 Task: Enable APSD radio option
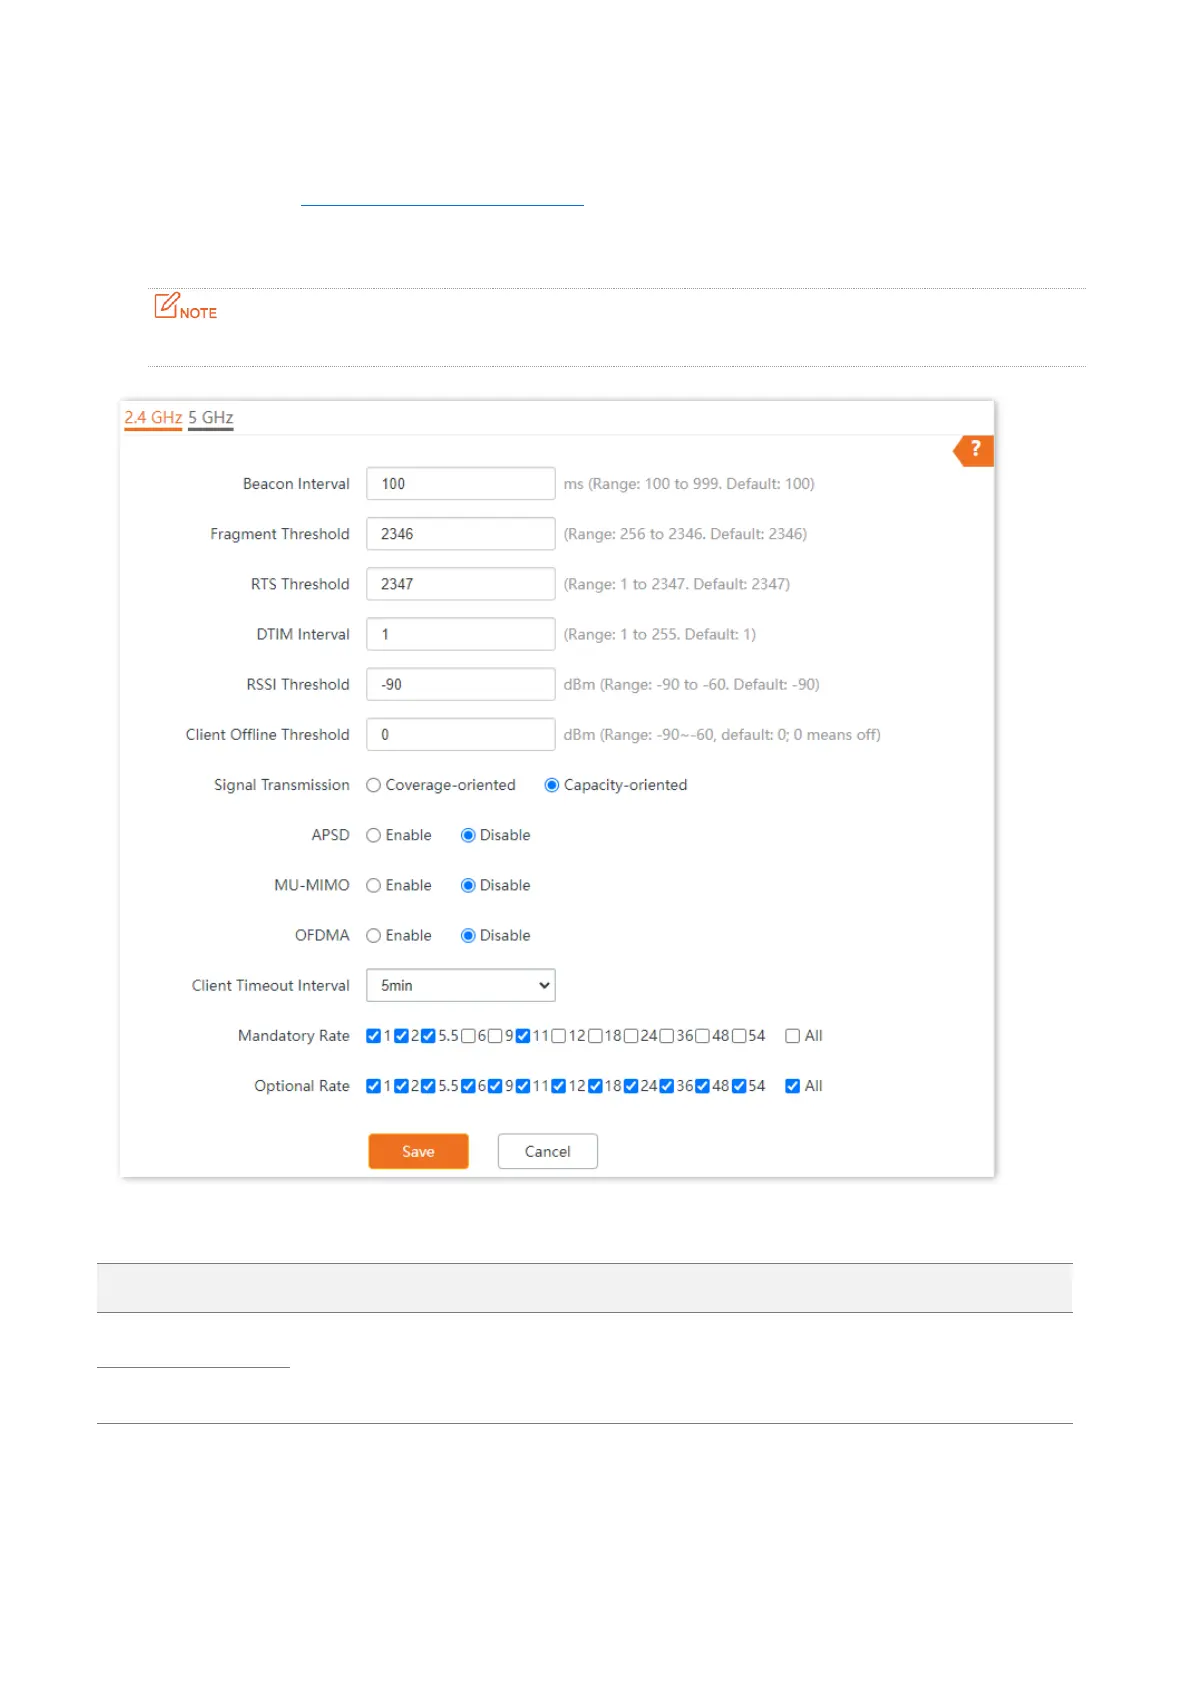(374, 836)
